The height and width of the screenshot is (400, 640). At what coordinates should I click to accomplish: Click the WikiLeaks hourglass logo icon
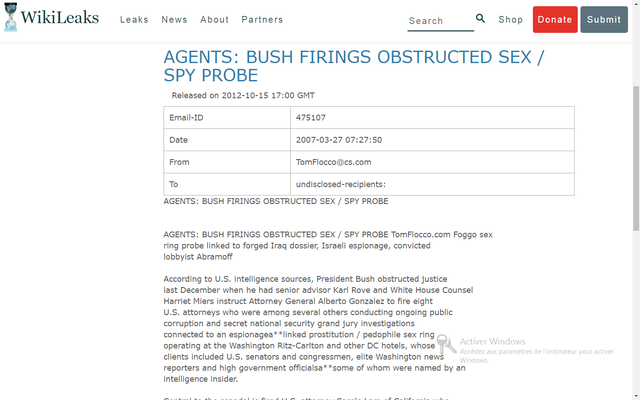[x=11, y=17]
